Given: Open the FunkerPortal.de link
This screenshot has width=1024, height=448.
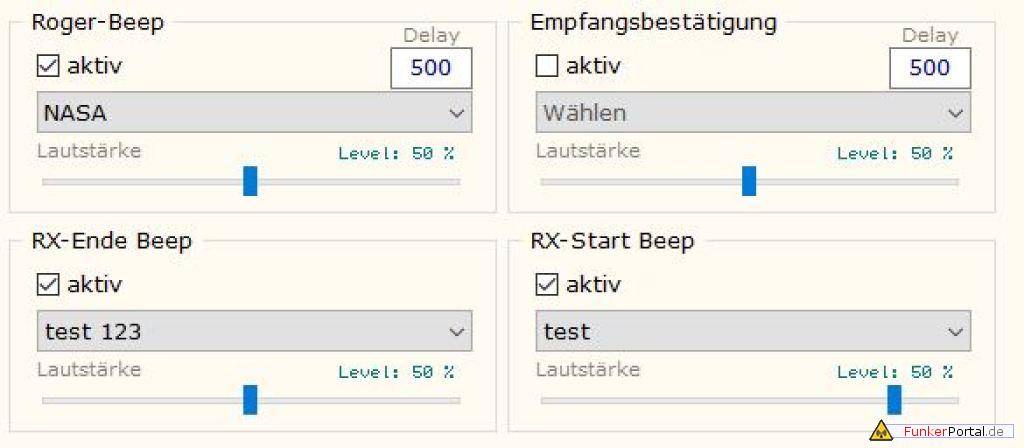Looking at the screenshot, I should (951, 432).
